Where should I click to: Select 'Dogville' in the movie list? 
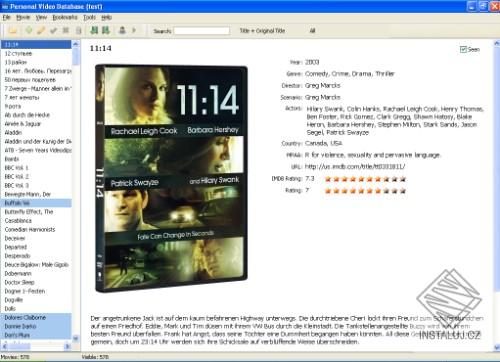pyautogui.click(x=36, y=300)
